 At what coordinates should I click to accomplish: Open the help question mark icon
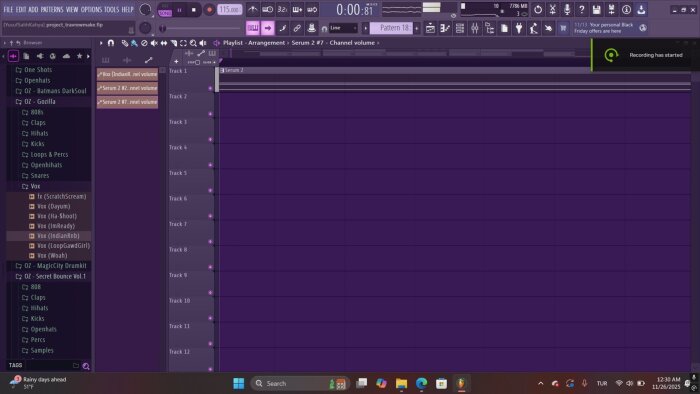[582, 9]
